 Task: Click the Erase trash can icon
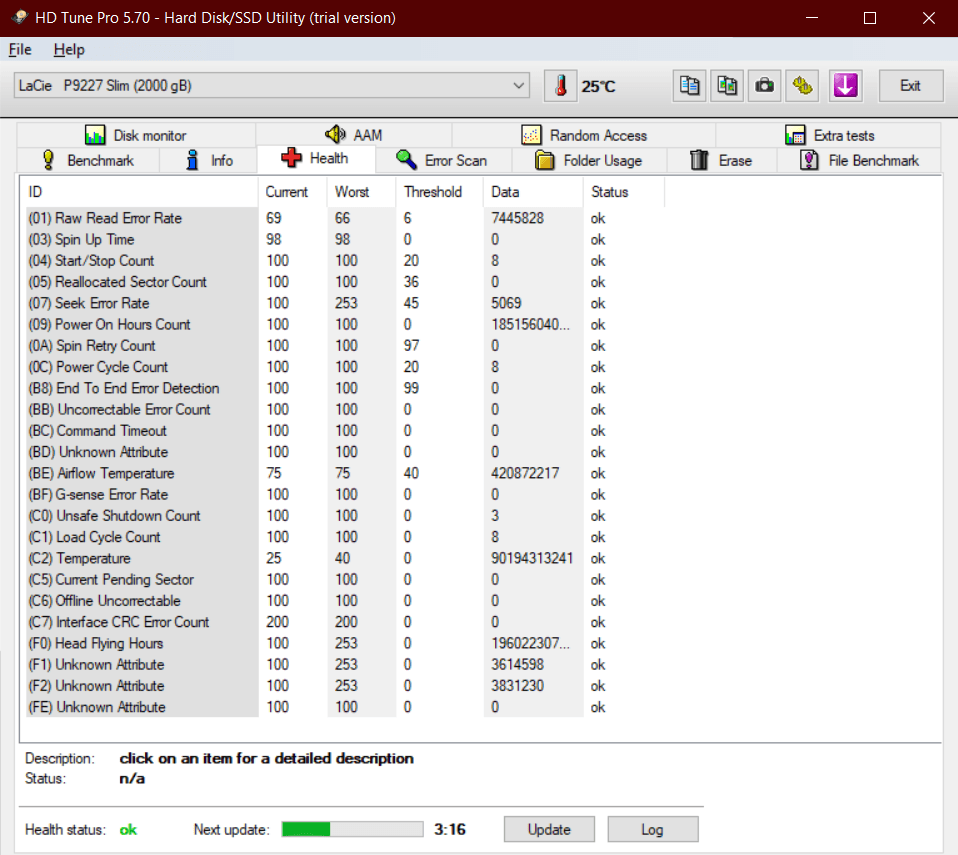699,160
